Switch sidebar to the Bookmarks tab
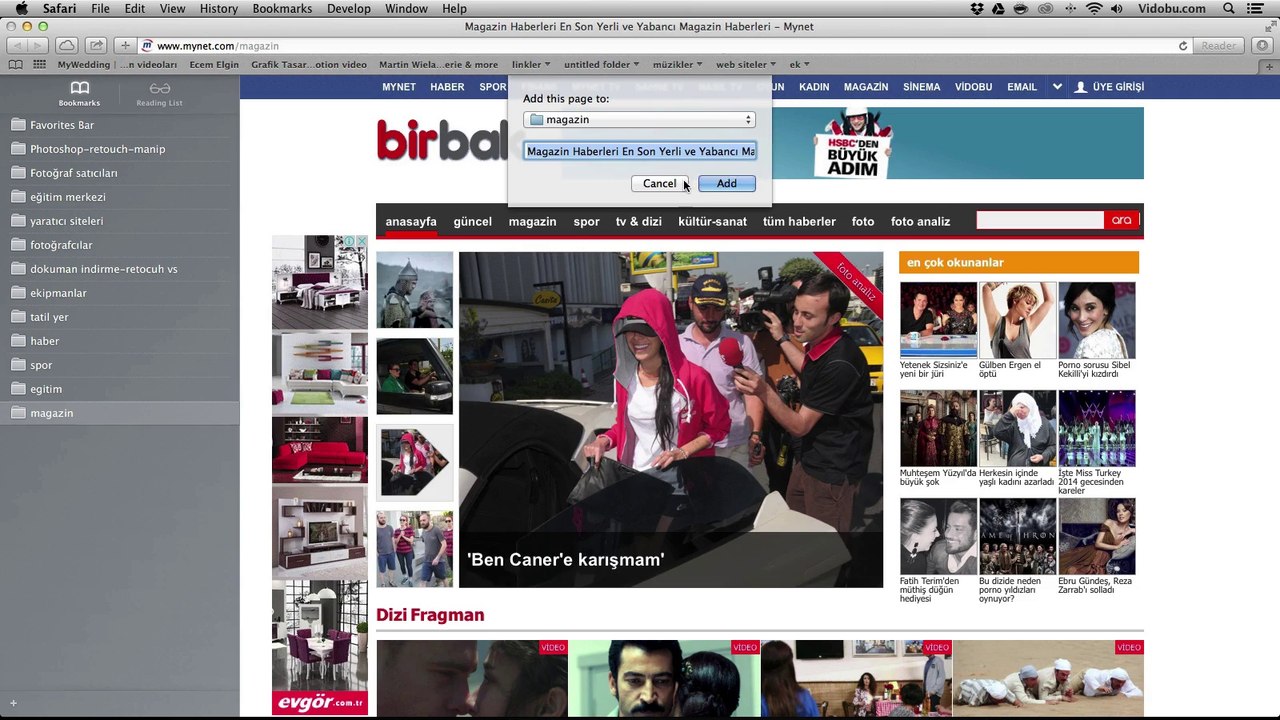Viewport: 1280px width, 720px height. [79, 94]
